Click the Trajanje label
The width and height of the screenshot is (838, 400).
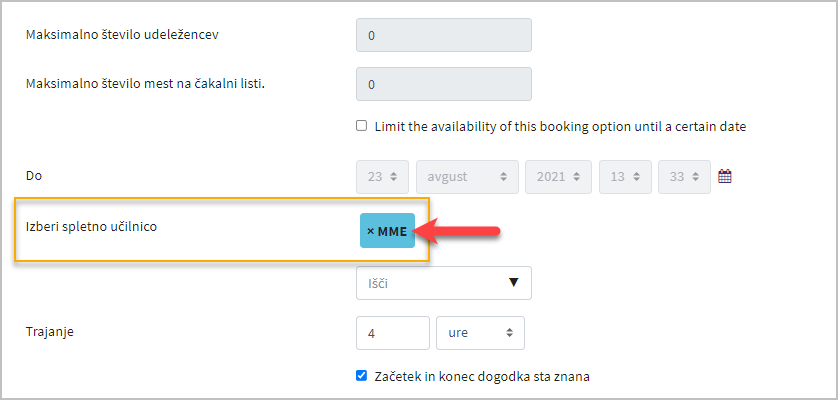coord(50,332)
